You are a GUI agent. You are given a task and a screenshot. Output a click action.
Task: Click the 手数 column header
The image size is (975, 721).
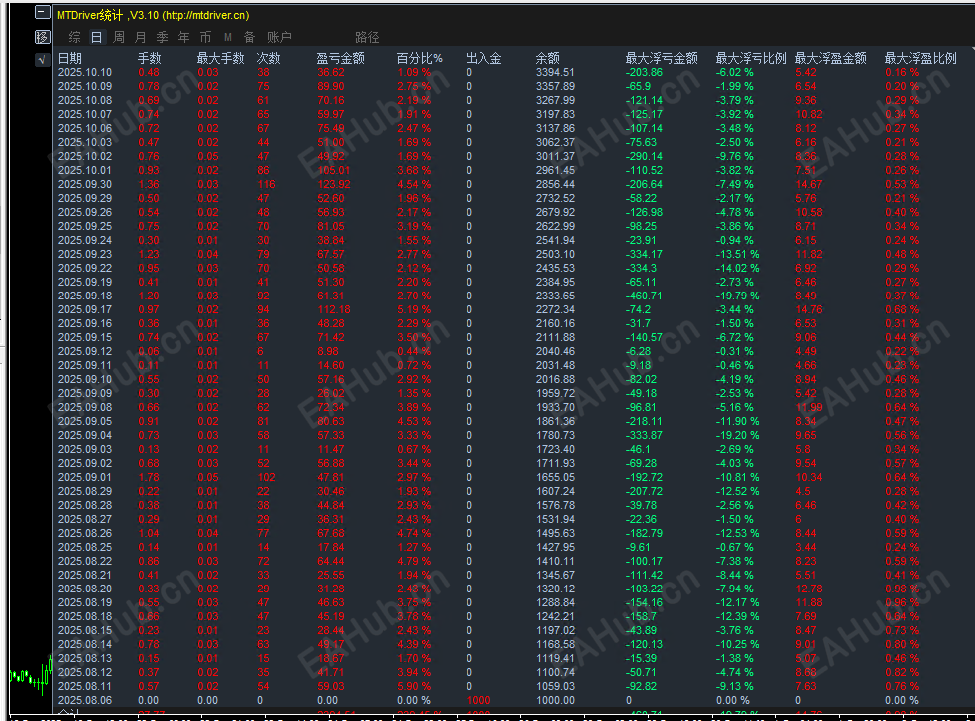pos(149,58)
